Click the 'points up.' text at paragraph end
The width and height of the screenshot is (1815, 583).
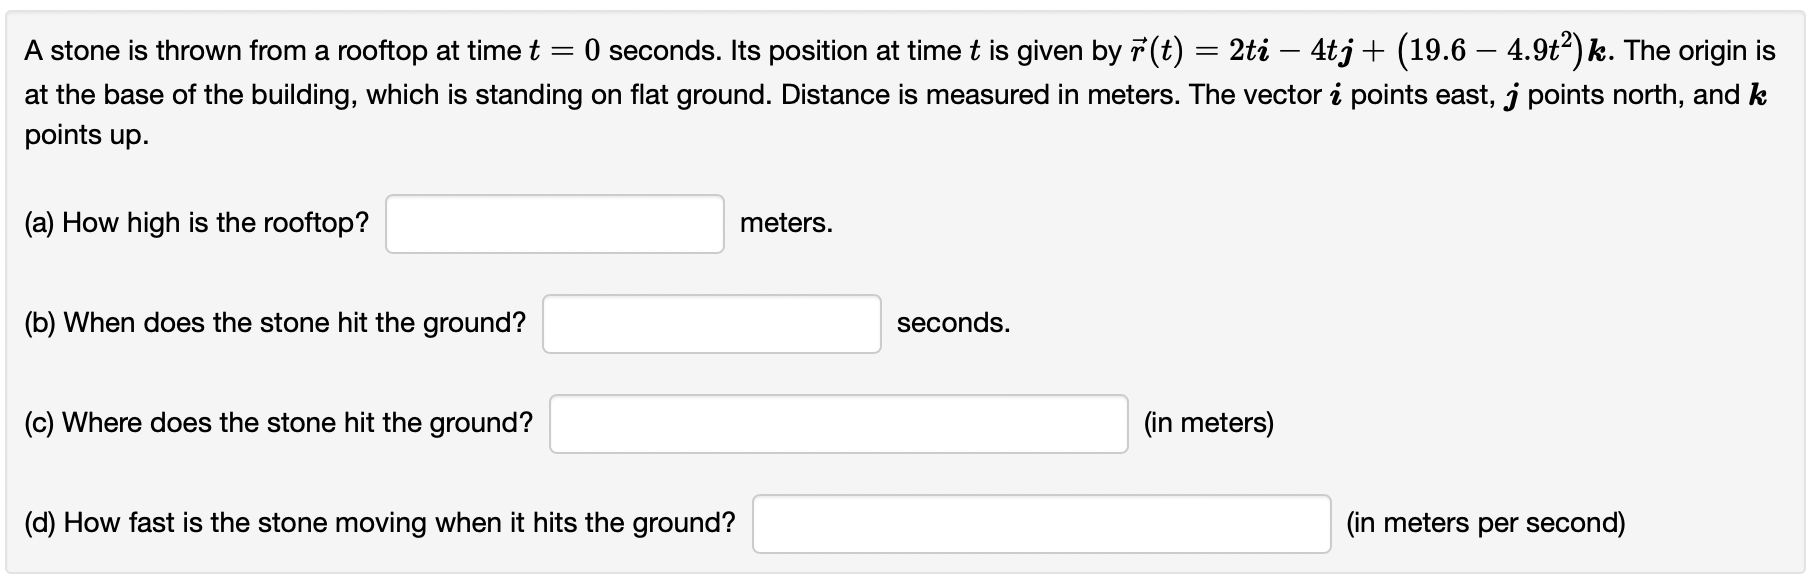(85, 137)
